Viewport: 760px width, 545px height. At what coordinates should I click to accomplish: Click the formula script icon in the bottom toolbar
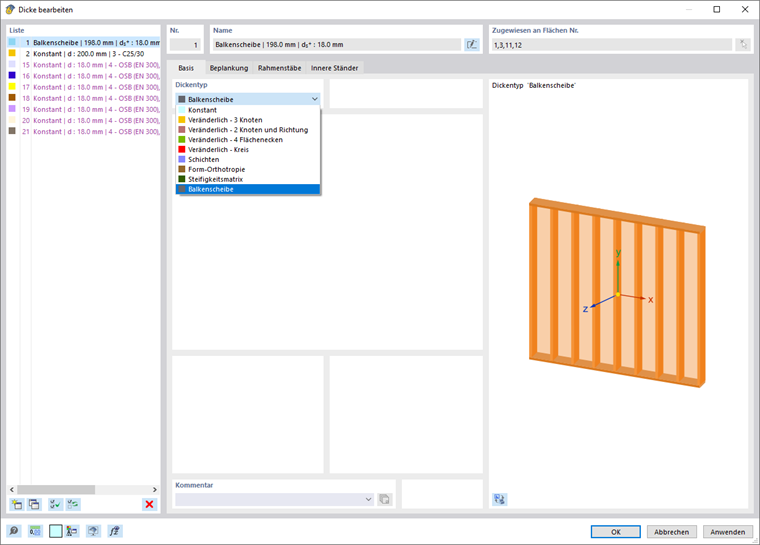[x=114, y=531]
